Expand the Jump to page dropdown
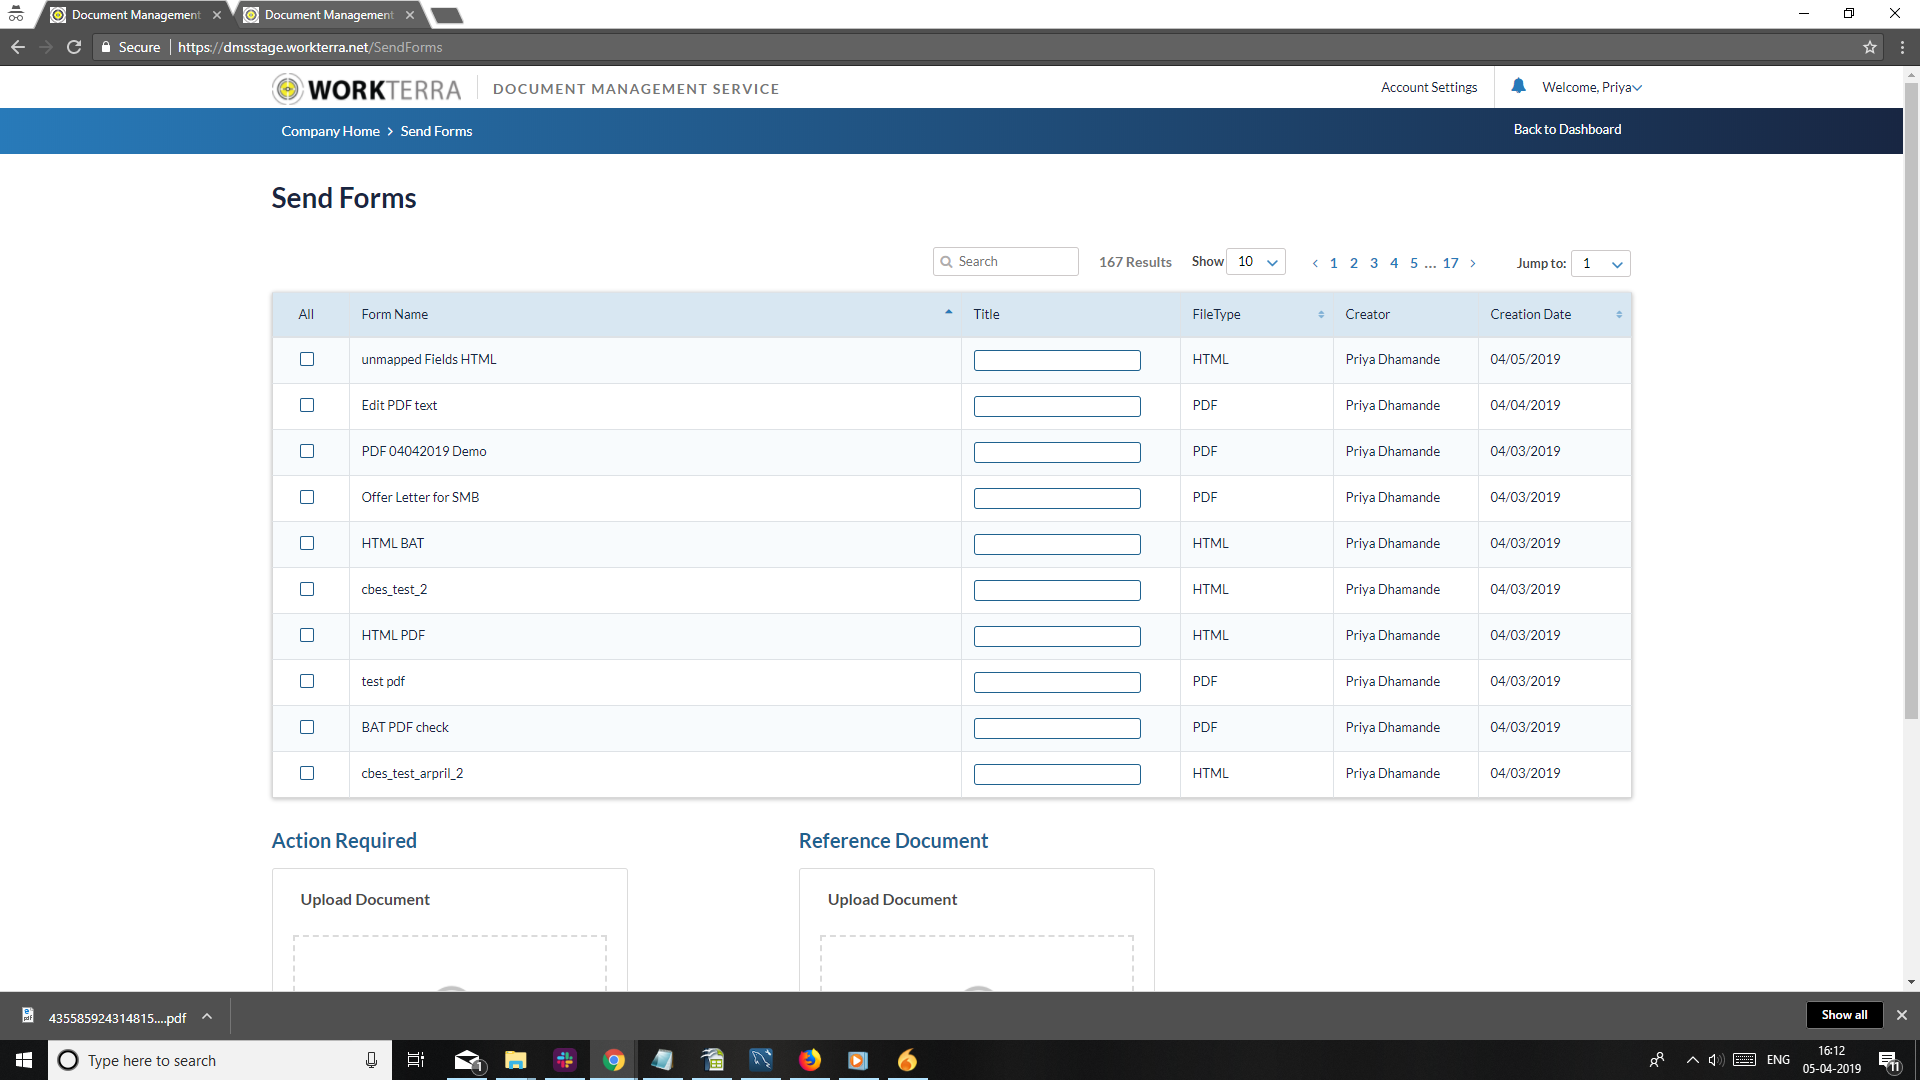The height and width of the screenshot is (1080, 1920). [1600, 263]
